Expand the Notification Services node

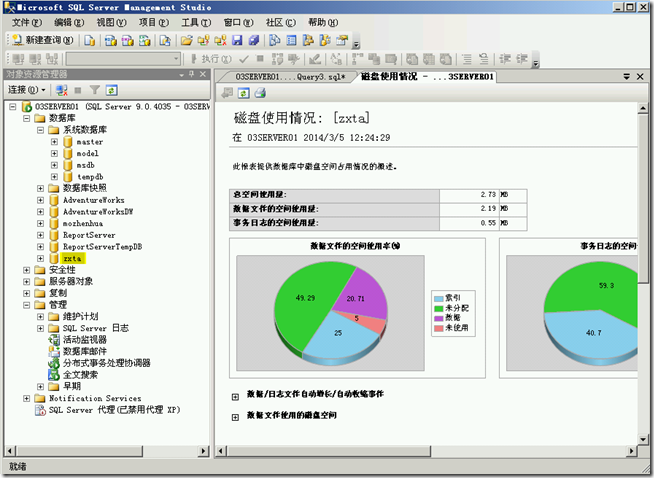coord(27,398)
